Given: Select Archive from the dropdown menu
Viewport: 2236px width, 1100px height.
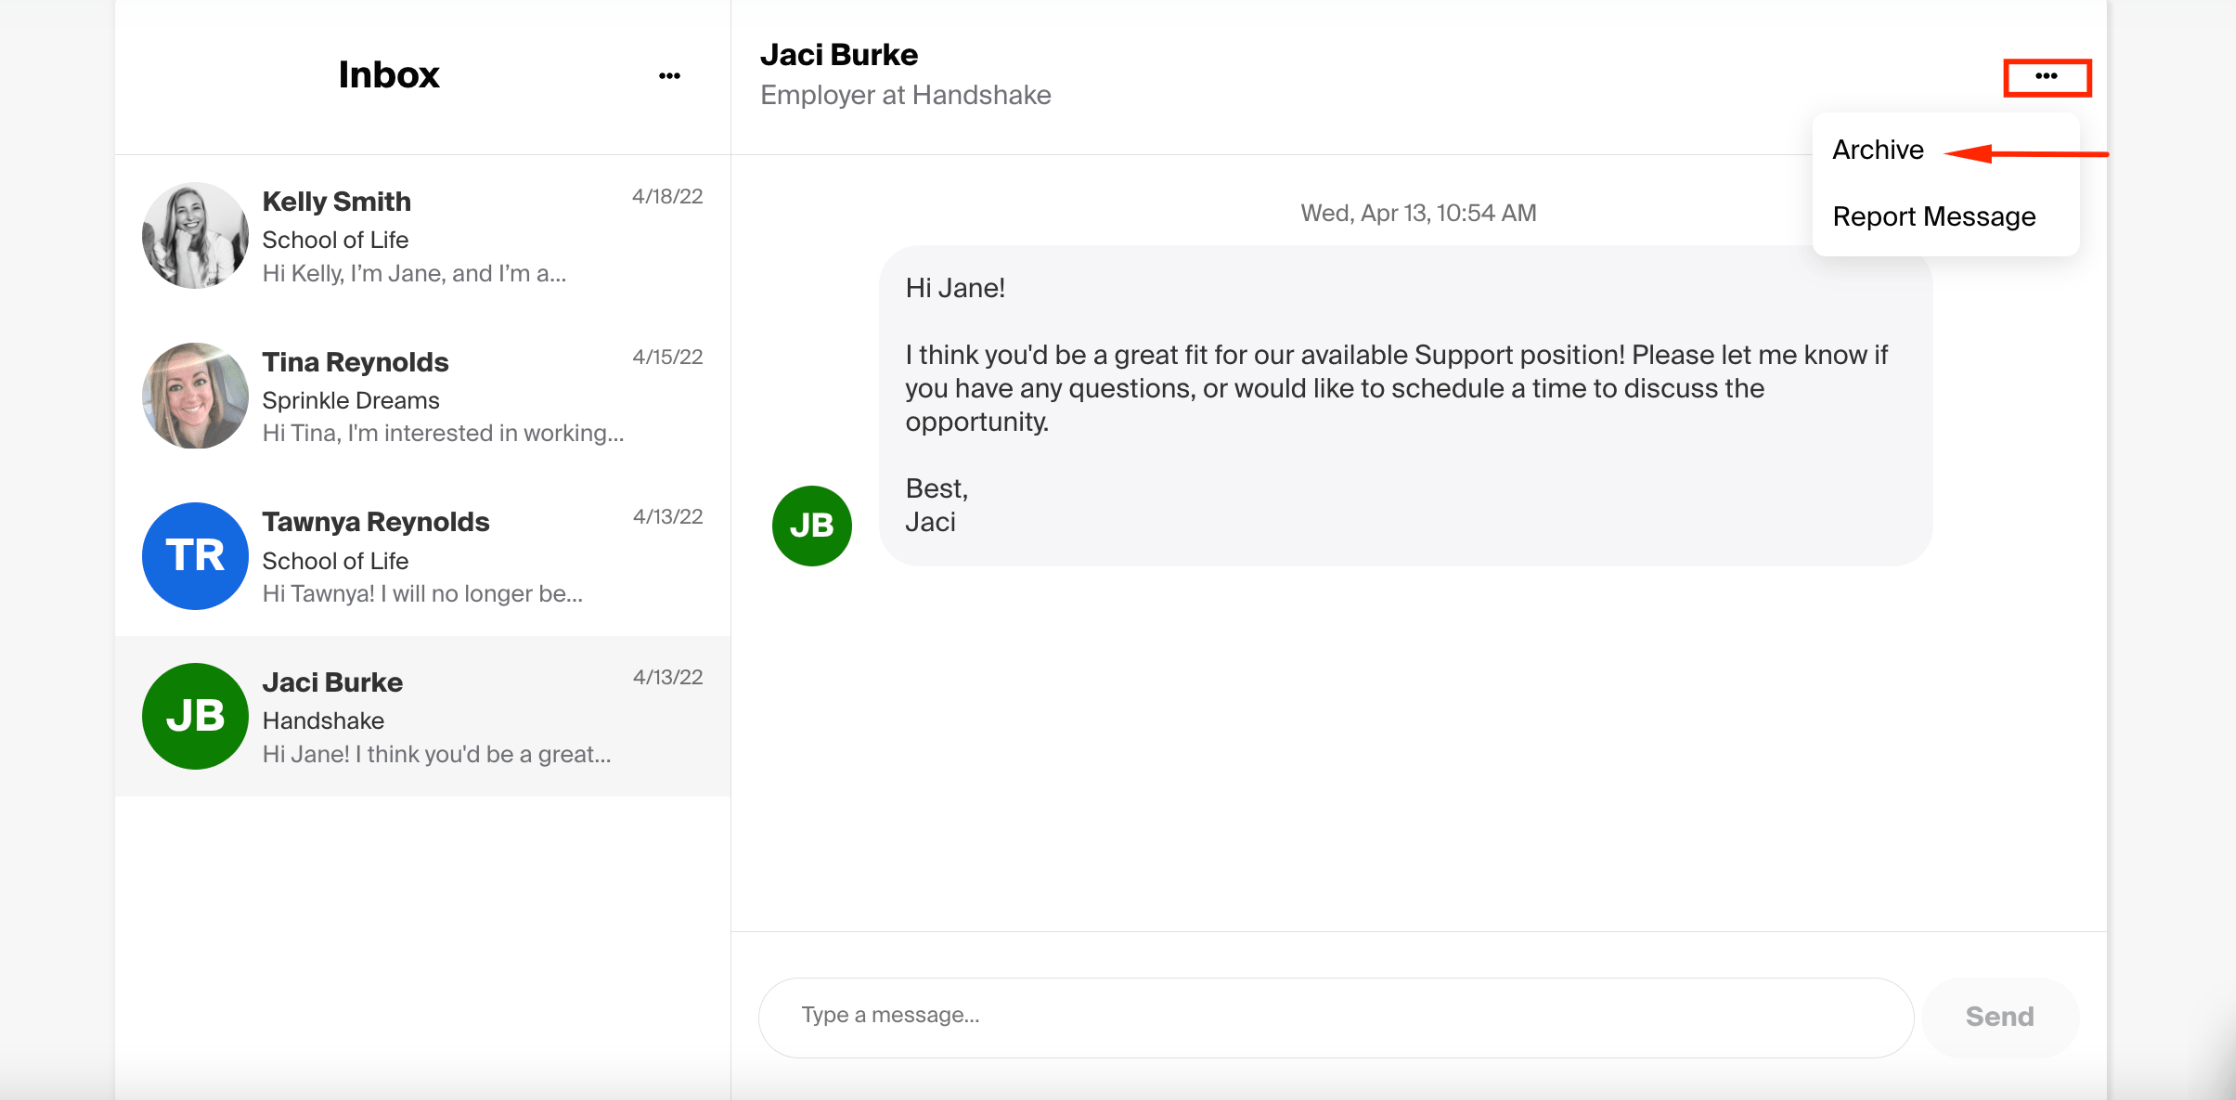Looking at the screenshot, I should (1877, 150).
